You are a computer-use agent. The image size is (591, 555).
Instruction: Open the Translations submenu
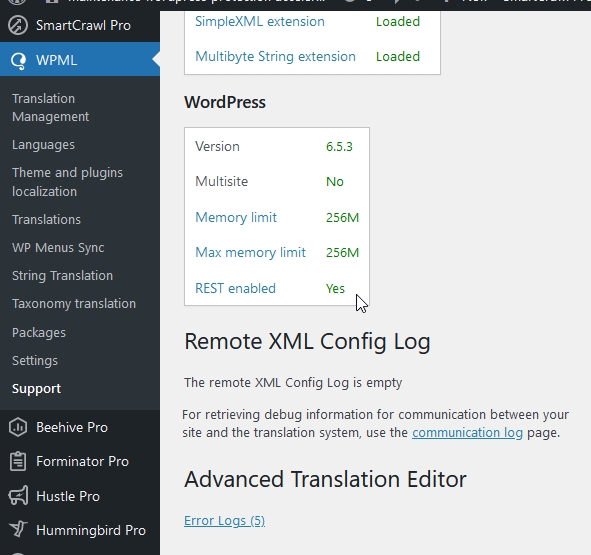click(46, 219)
